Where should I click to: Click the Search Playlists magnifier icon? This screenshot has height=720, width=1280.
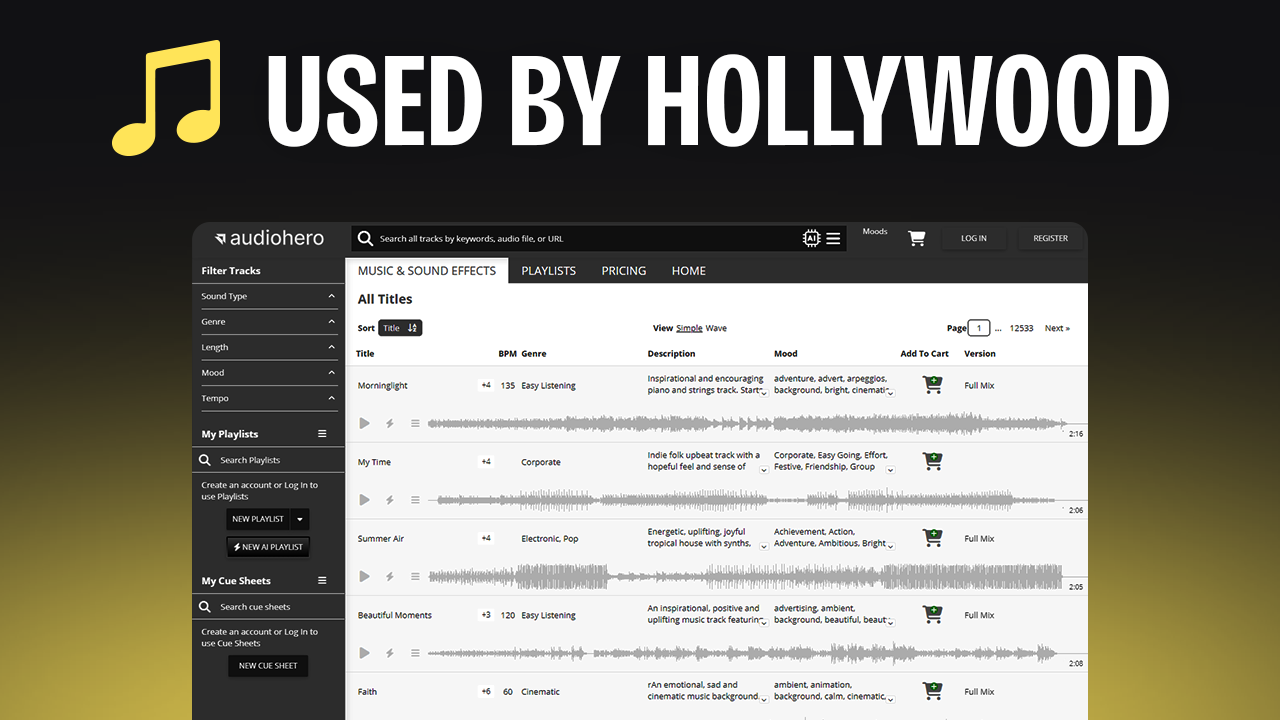[x=205, y=460]
